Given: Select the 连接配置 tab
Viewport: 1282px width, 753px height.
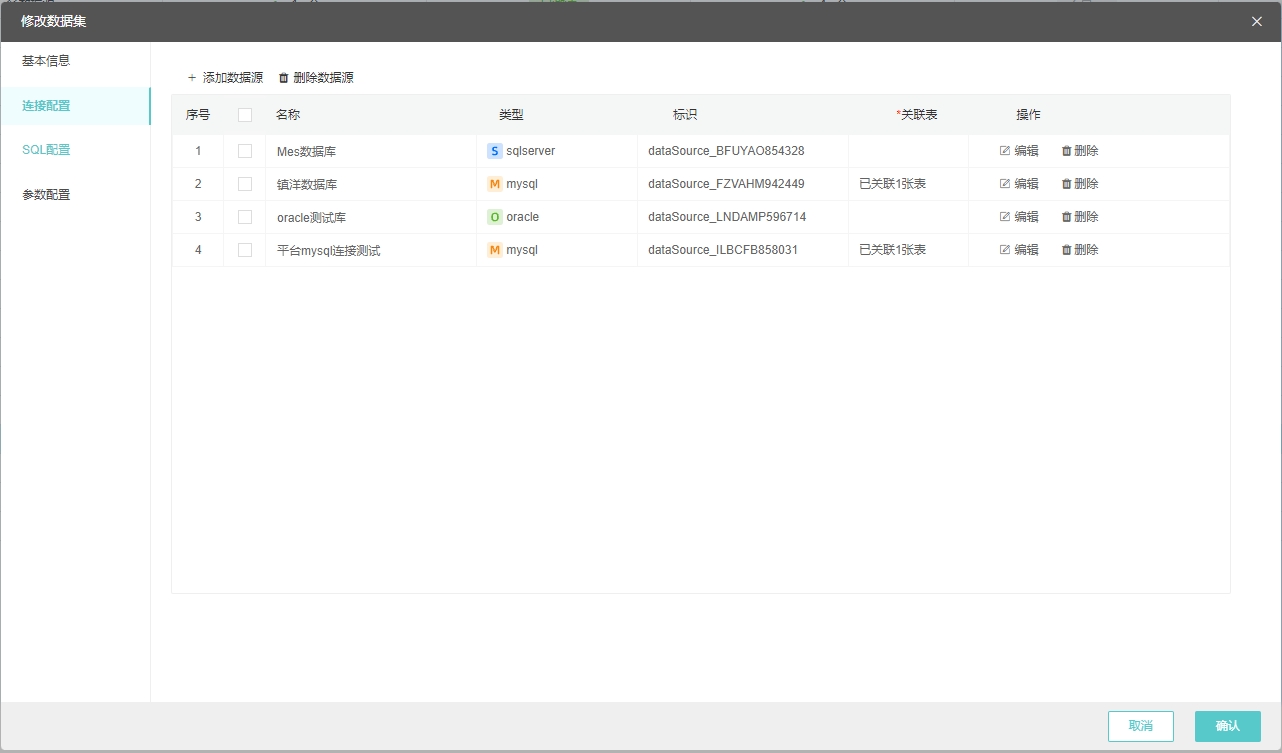Looking at the screenshot, I should pos(75,106).
